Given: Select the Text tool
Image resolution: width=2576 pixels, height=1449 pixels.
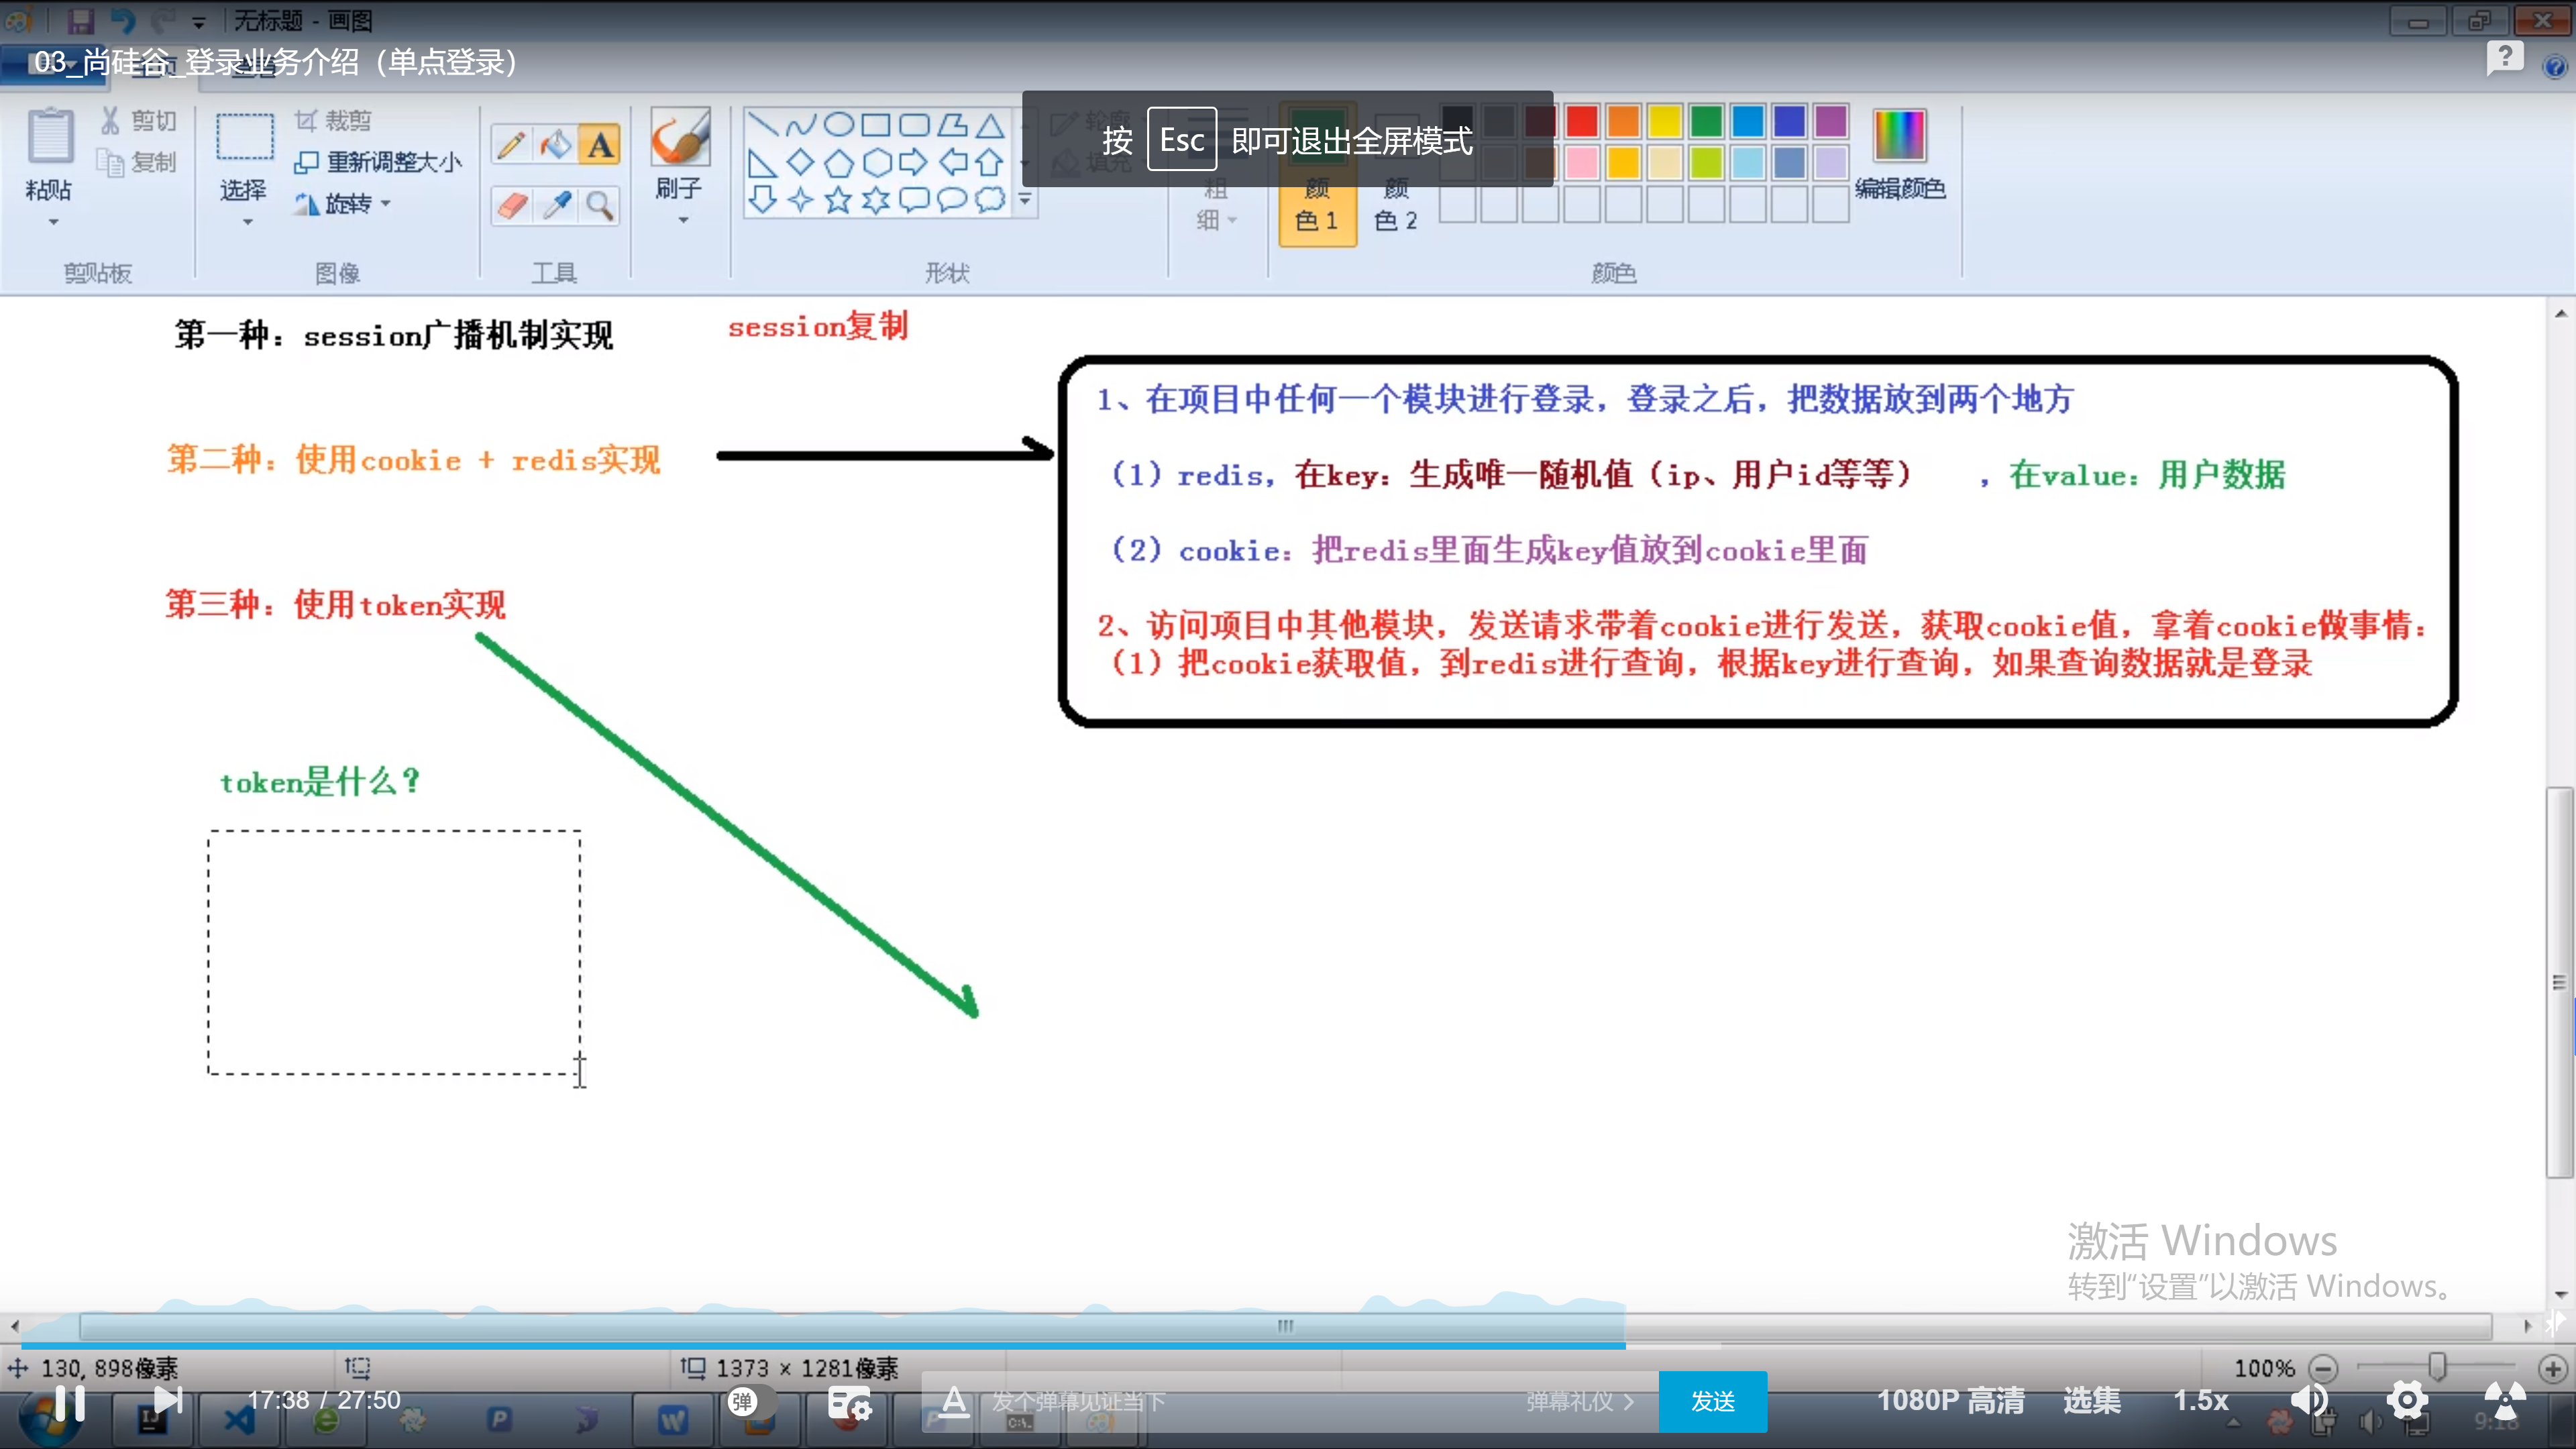Looking at the screenshot, I should point(600,146).
